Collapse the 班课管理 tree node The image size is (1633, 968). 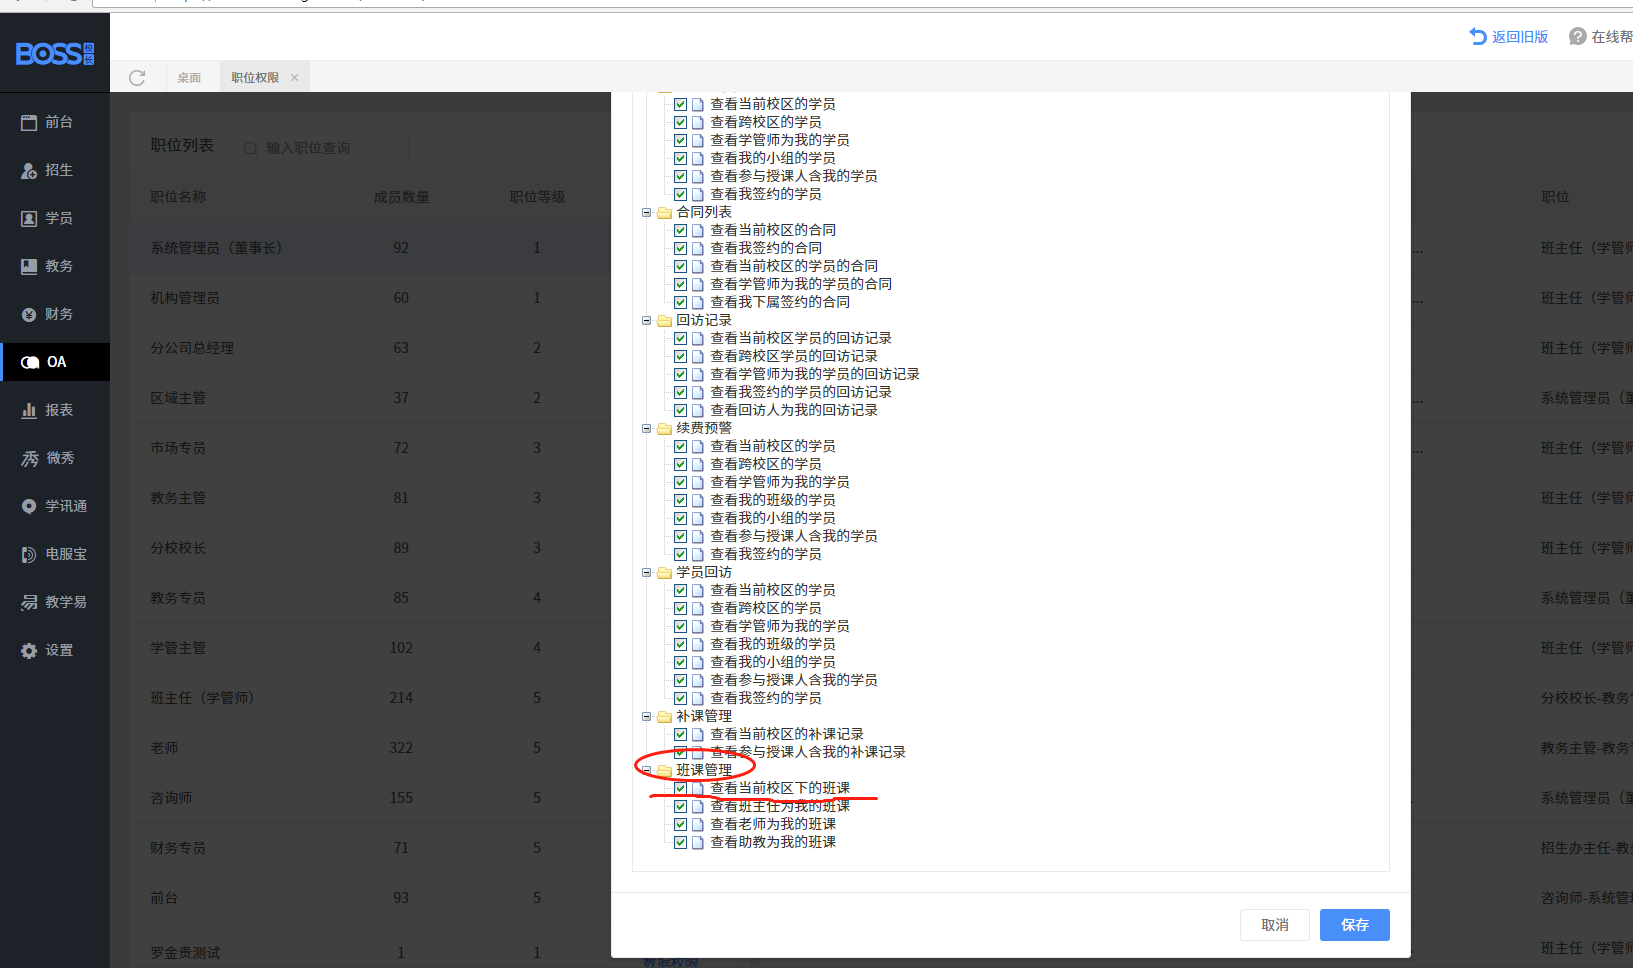[x=647, y=771]
